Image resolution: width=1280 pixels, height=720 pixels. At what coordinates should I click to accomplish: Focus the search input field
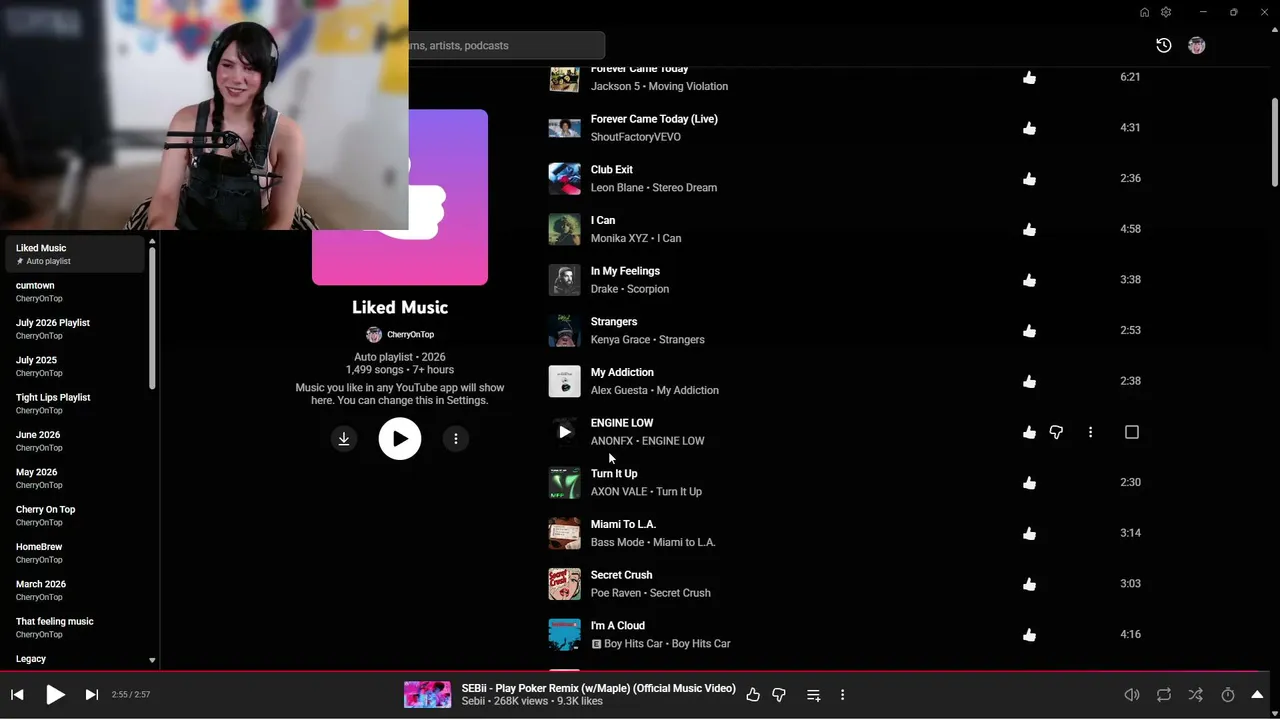[506, 45]
